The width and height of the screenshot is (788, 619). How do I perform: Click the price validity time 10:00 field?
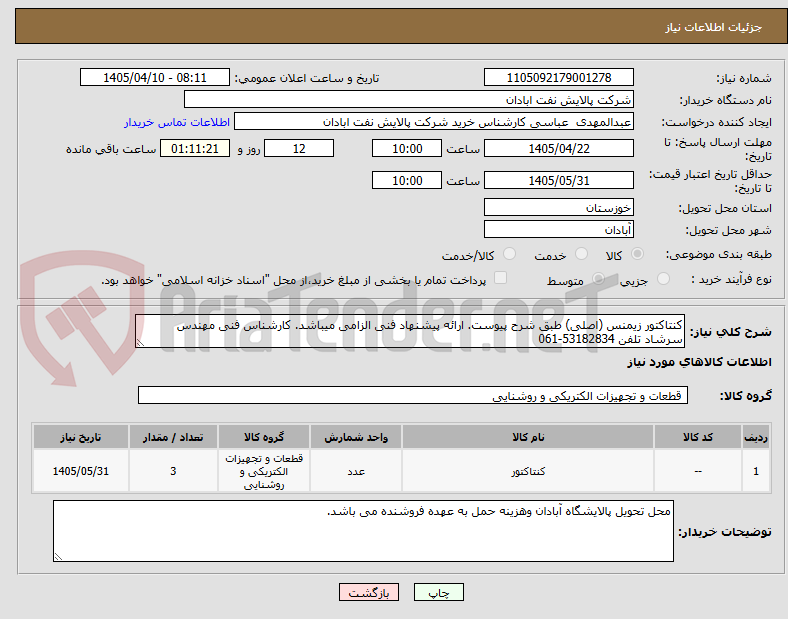click(x=407, y=180)
